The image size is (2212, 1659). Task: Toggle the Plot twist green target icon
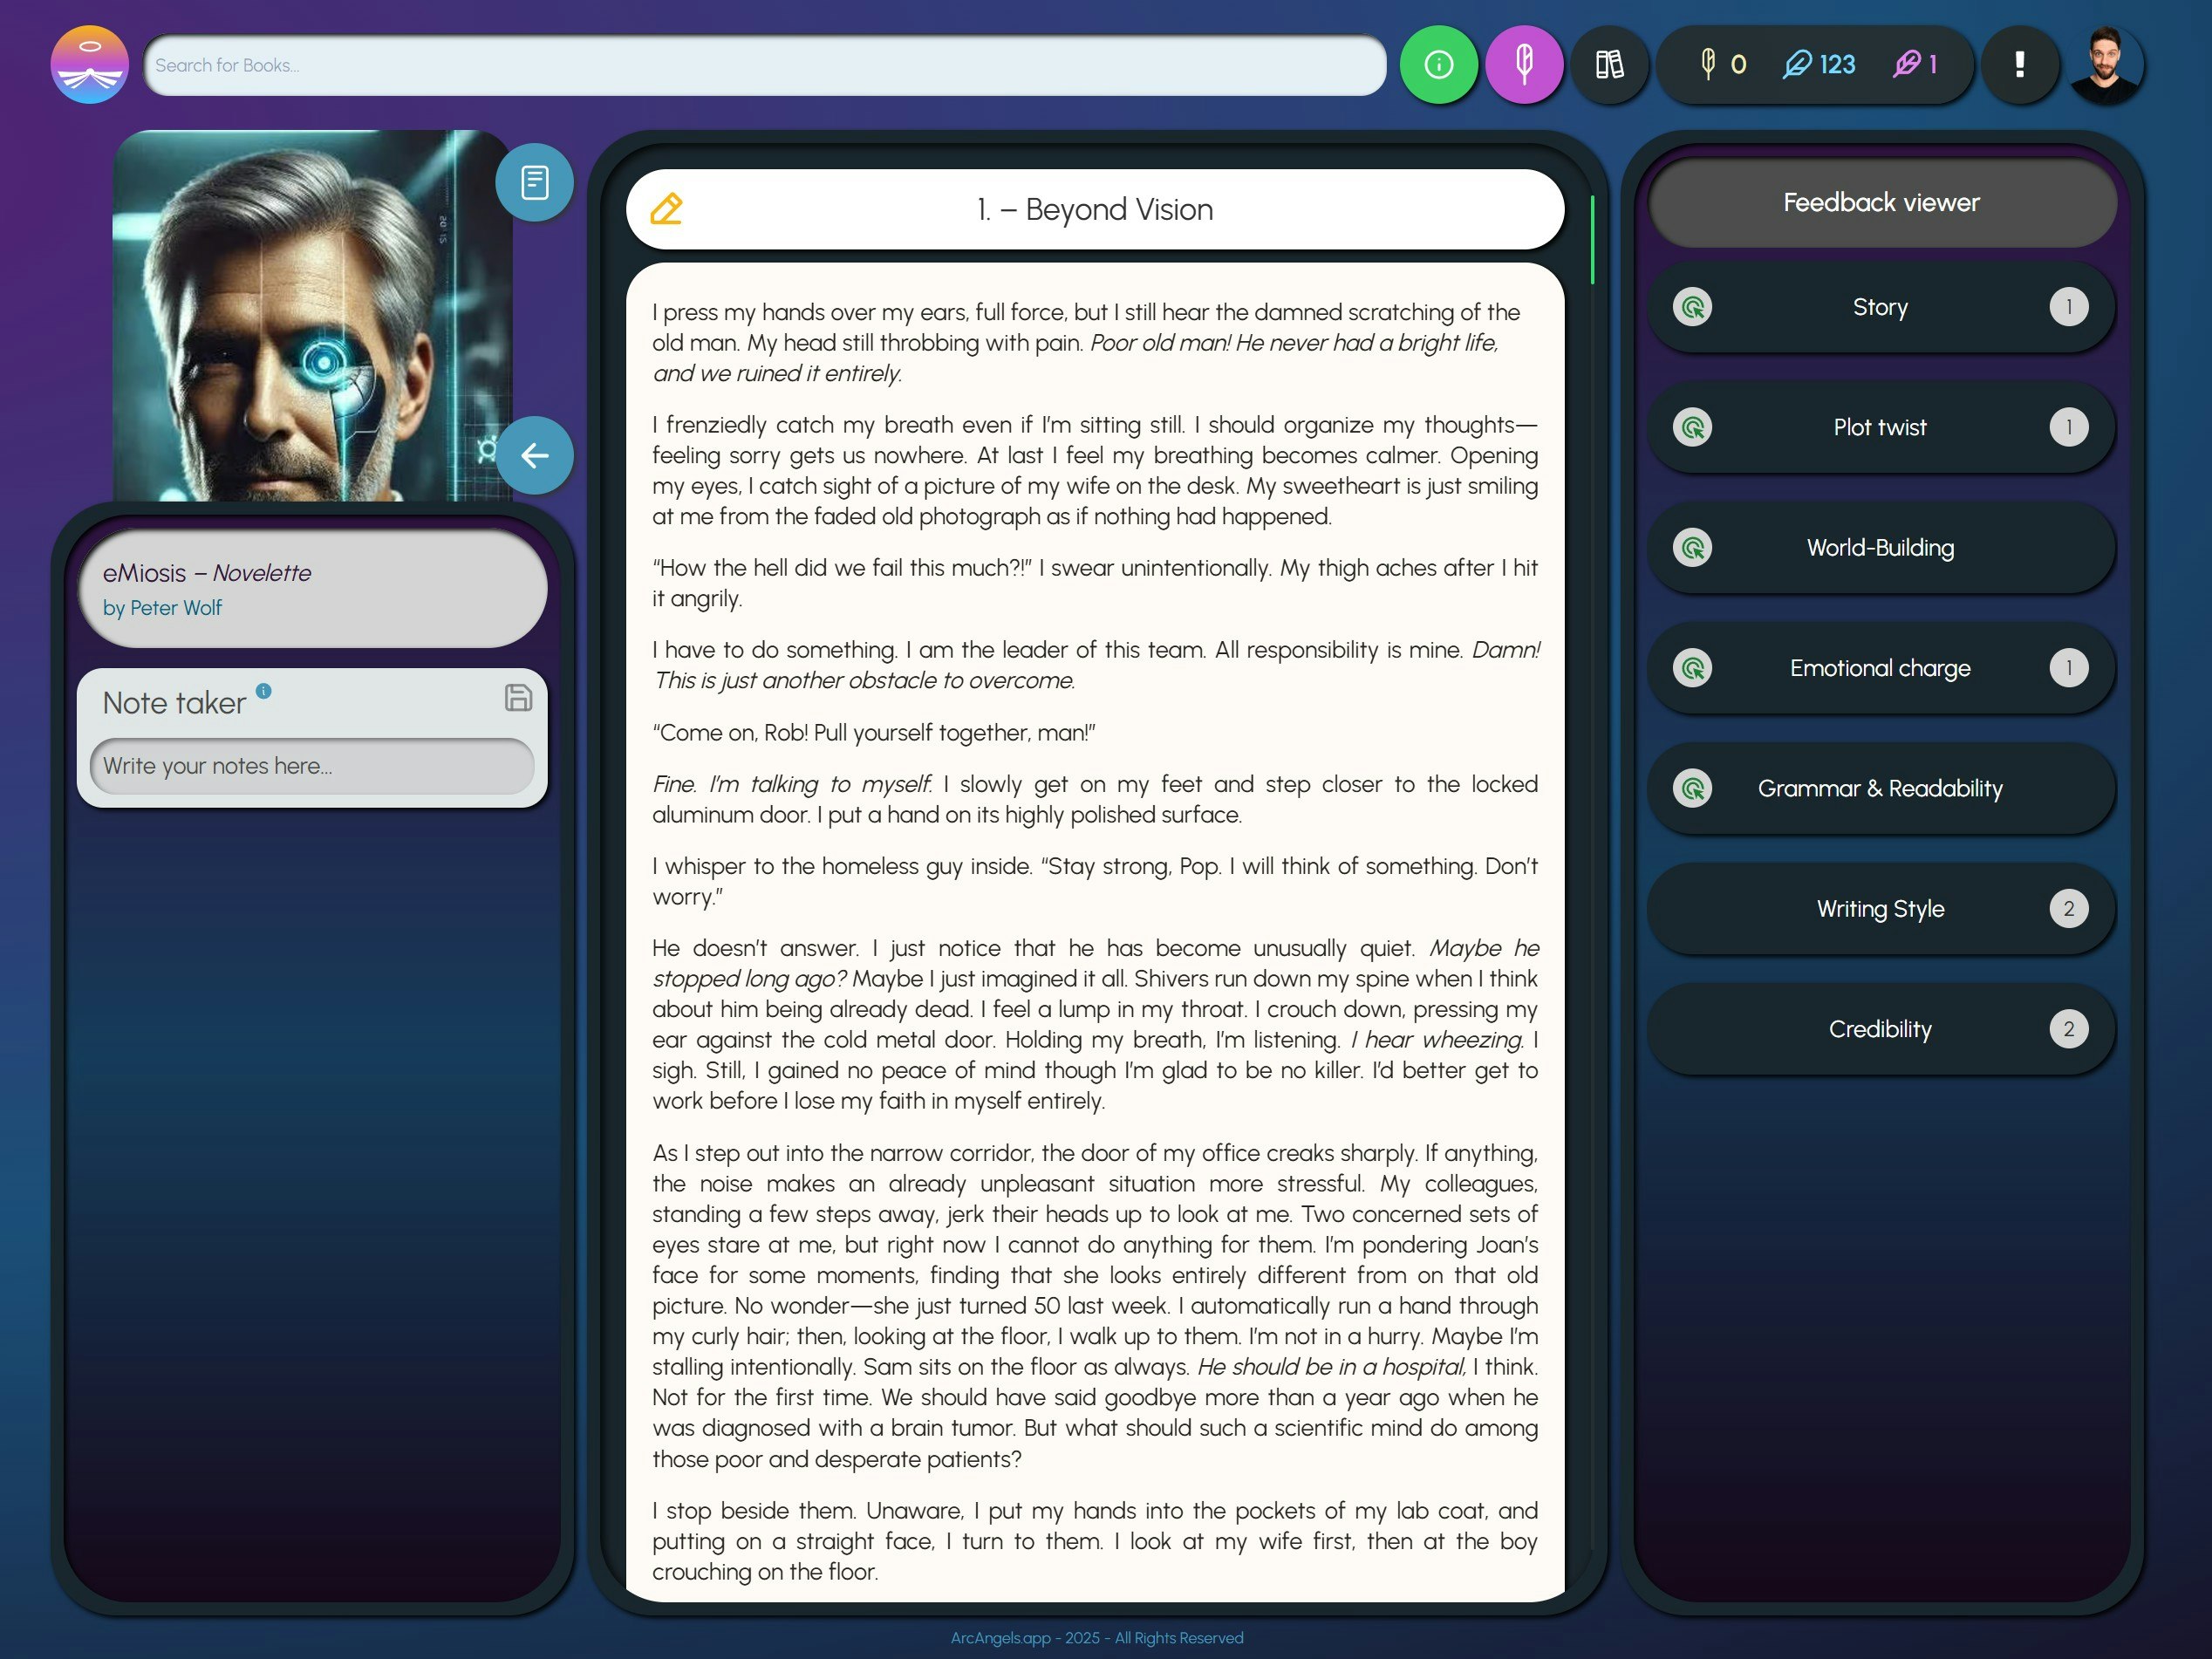pyautogui.click(x=1692, y=427)
